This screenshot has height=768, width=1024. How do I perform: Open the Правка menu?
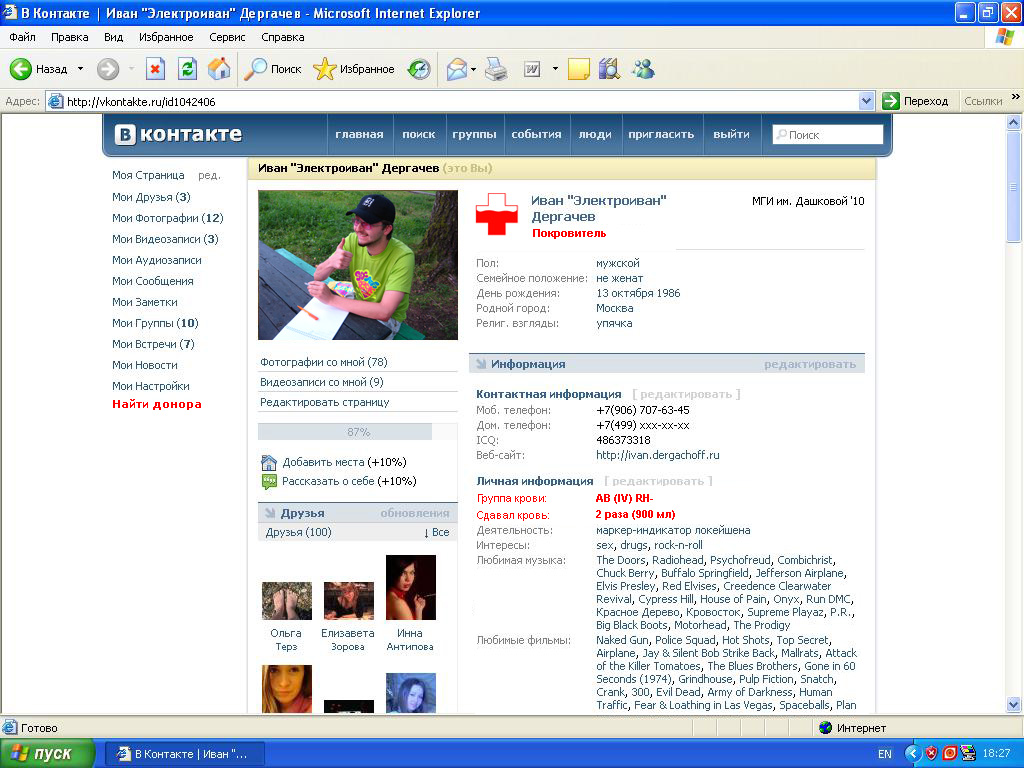point(69,37)
